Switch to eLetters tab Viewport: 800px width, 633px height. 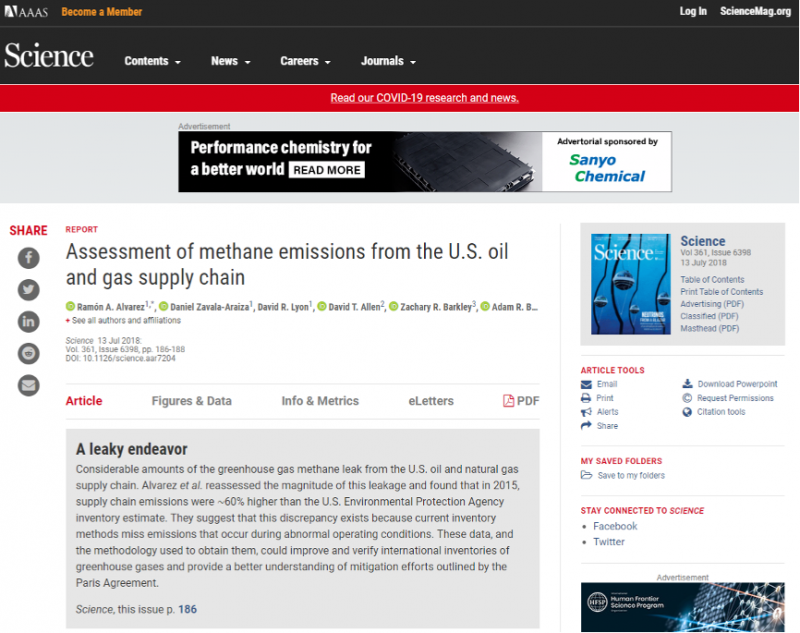pos(431,401)
